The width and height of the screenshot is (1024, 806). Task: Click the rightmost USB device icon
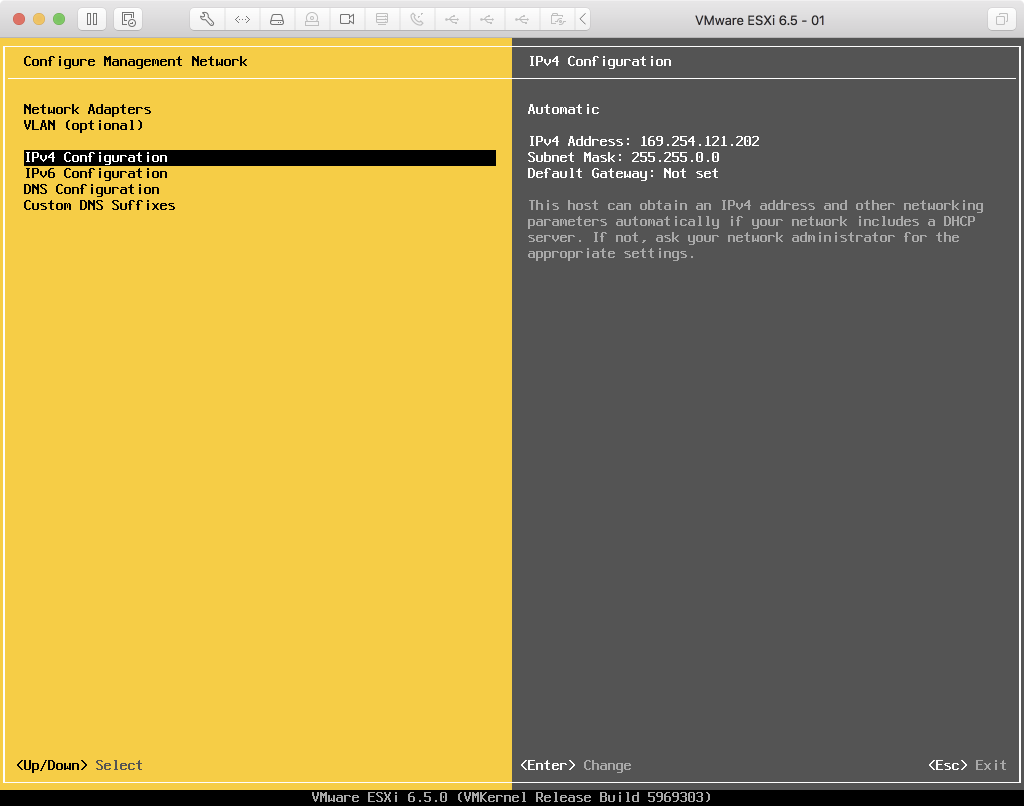pyautogui.click(x=522, y=19)
